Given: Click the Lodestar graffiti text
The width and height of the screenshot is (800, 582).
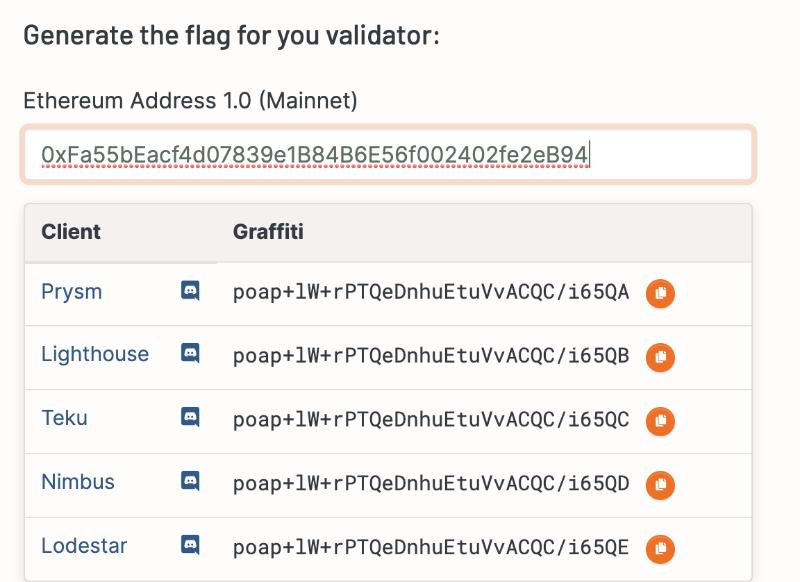Looking at the screenshot, I should tap(431, 546).
